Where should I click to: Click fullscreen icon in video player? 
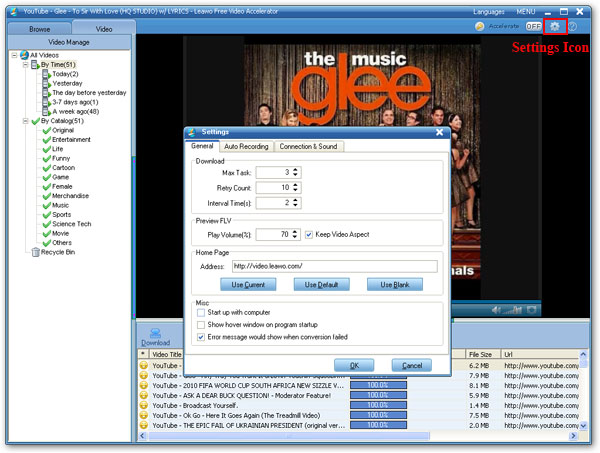point(532,310)
